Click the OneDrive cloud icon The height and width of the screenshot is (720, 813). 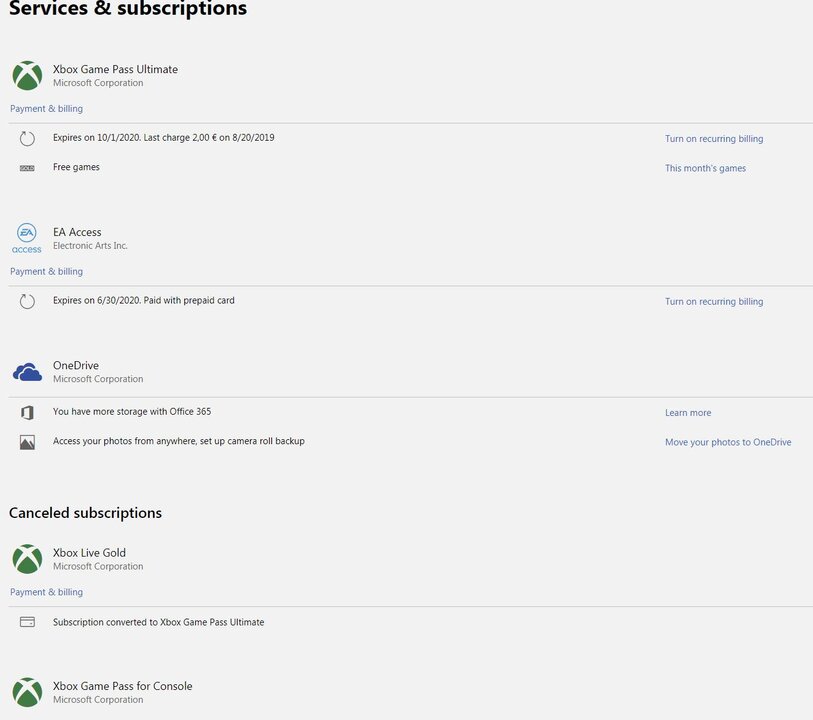(x=27, y=372)
